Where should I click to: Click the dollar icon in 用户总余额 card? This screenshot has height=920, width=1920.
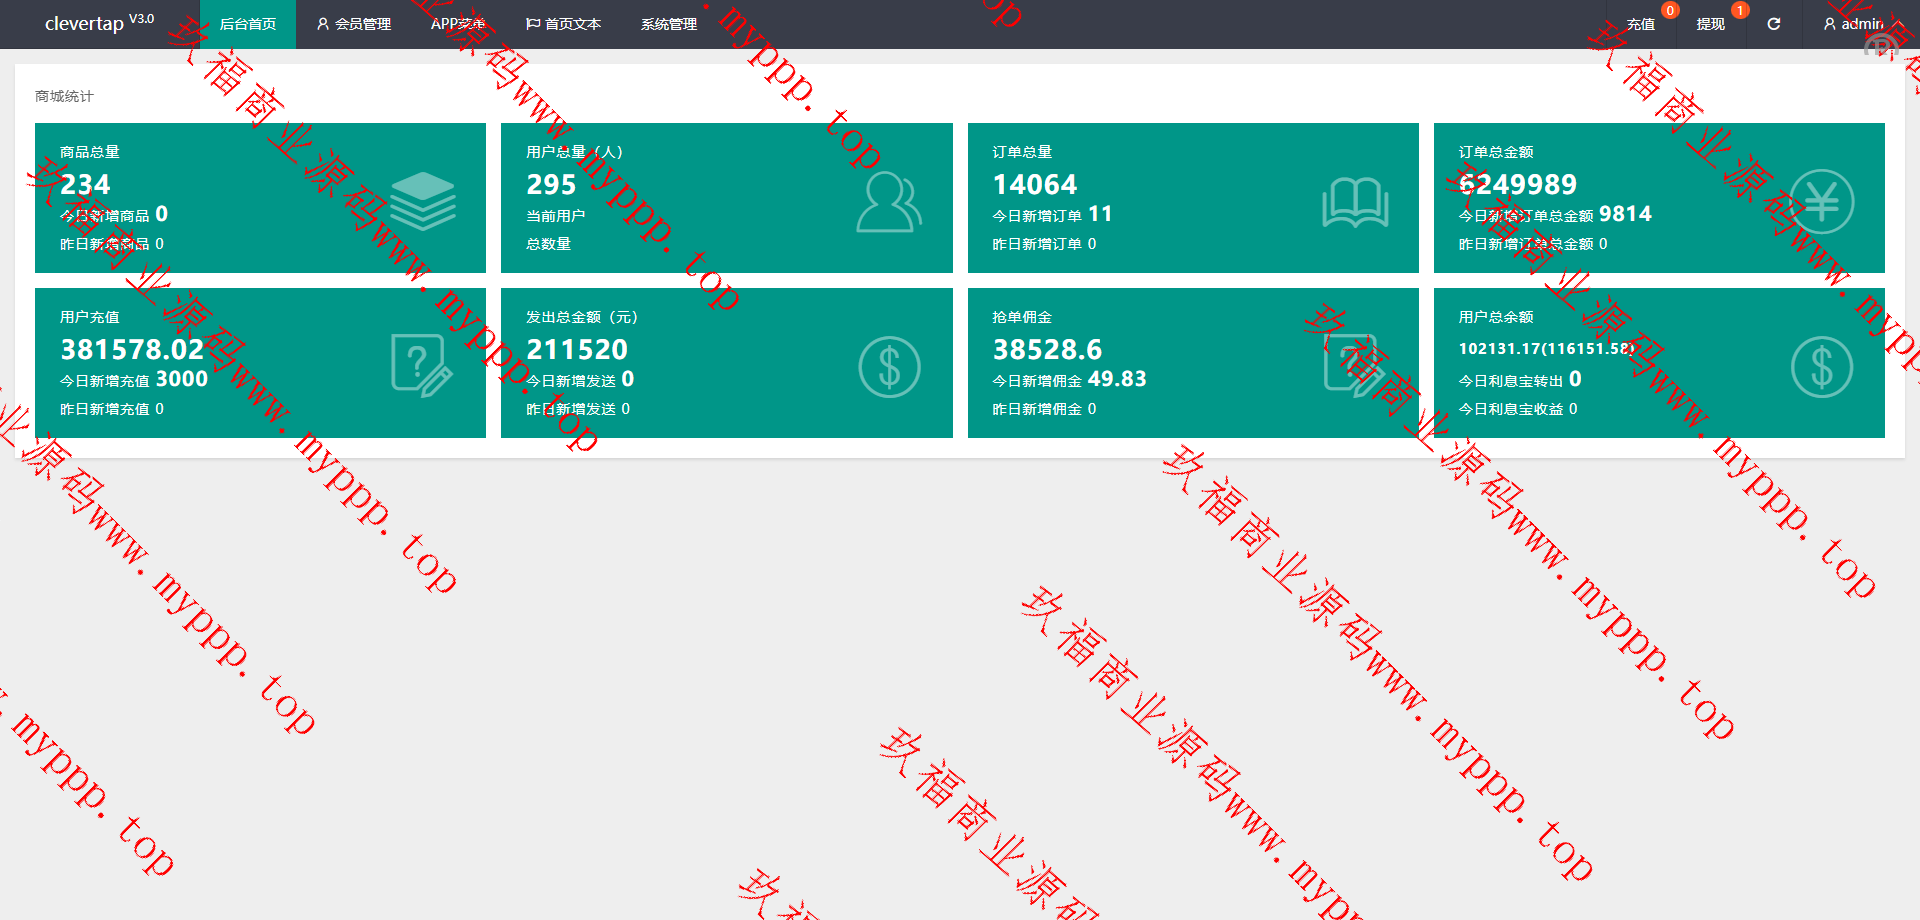click(1821, 367)
